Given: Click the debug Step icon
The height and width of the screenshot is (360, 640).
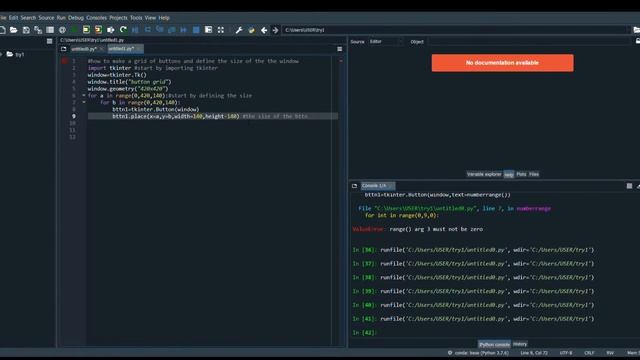Looking at the screenshot, I should 147,30.
